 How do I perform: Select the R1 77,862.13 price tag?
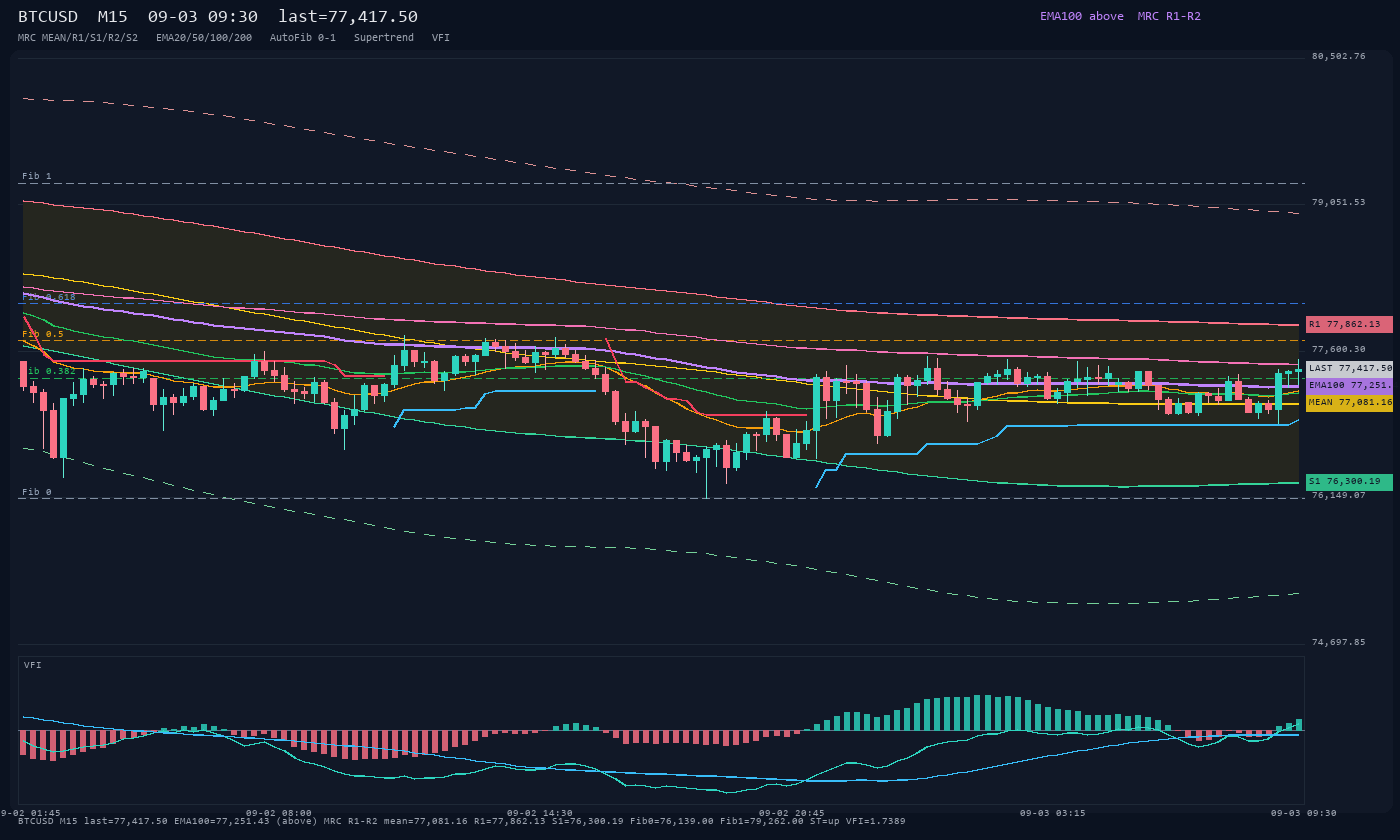tap(1349, 324)
